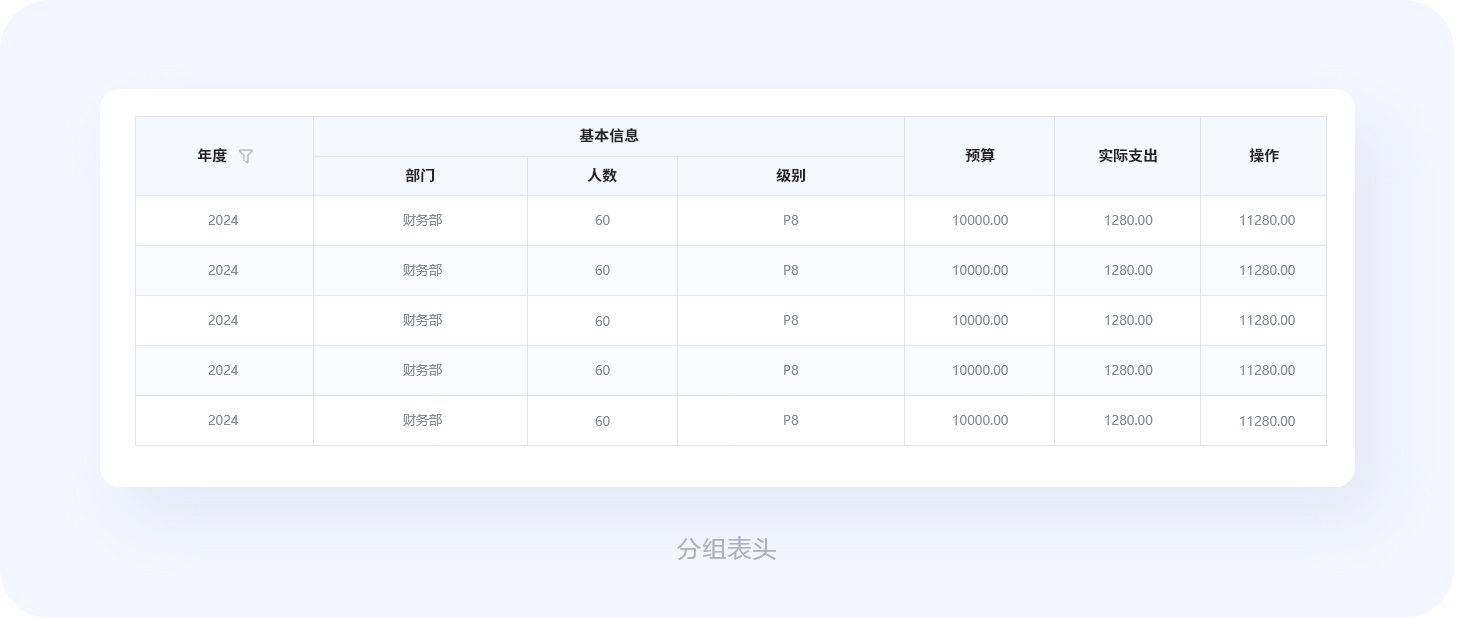Select 2024 in the last data row
The width and height of the screenshot is (1467, 618).
click(x=223, y=420)
